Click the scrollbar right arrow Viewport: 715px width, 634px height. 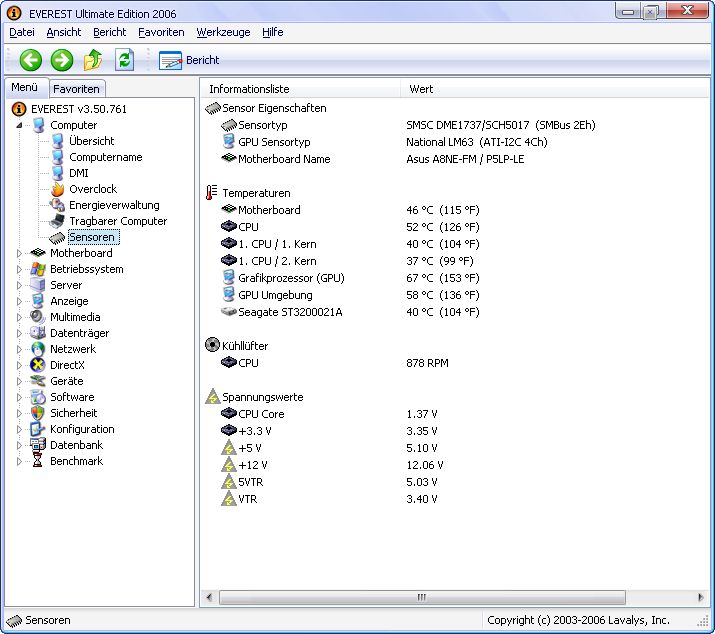tap(701, 597)
